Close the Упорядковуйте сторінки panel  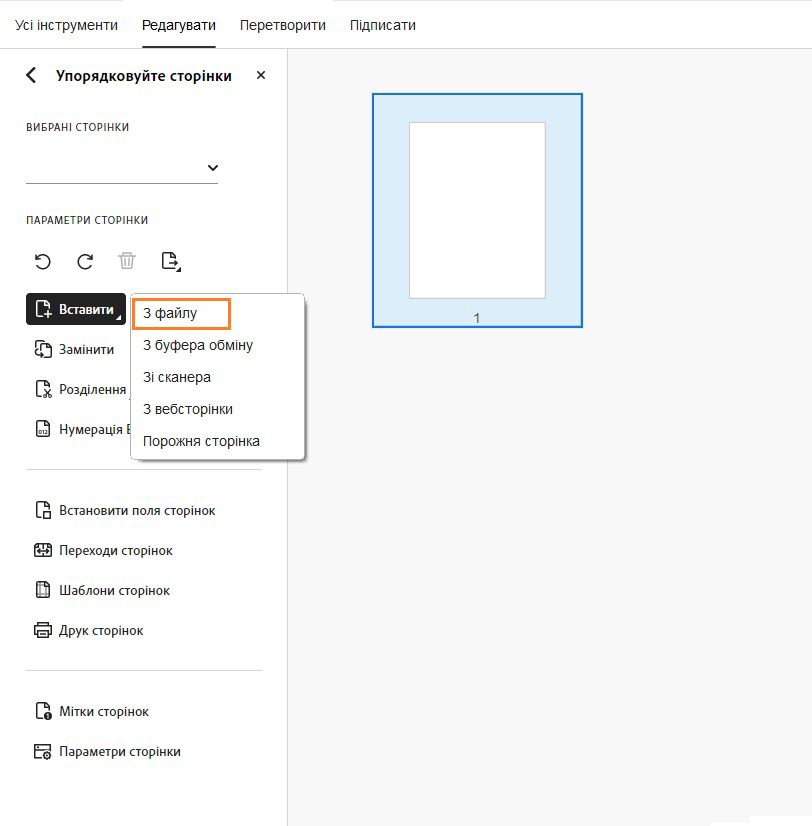(260, 75)
